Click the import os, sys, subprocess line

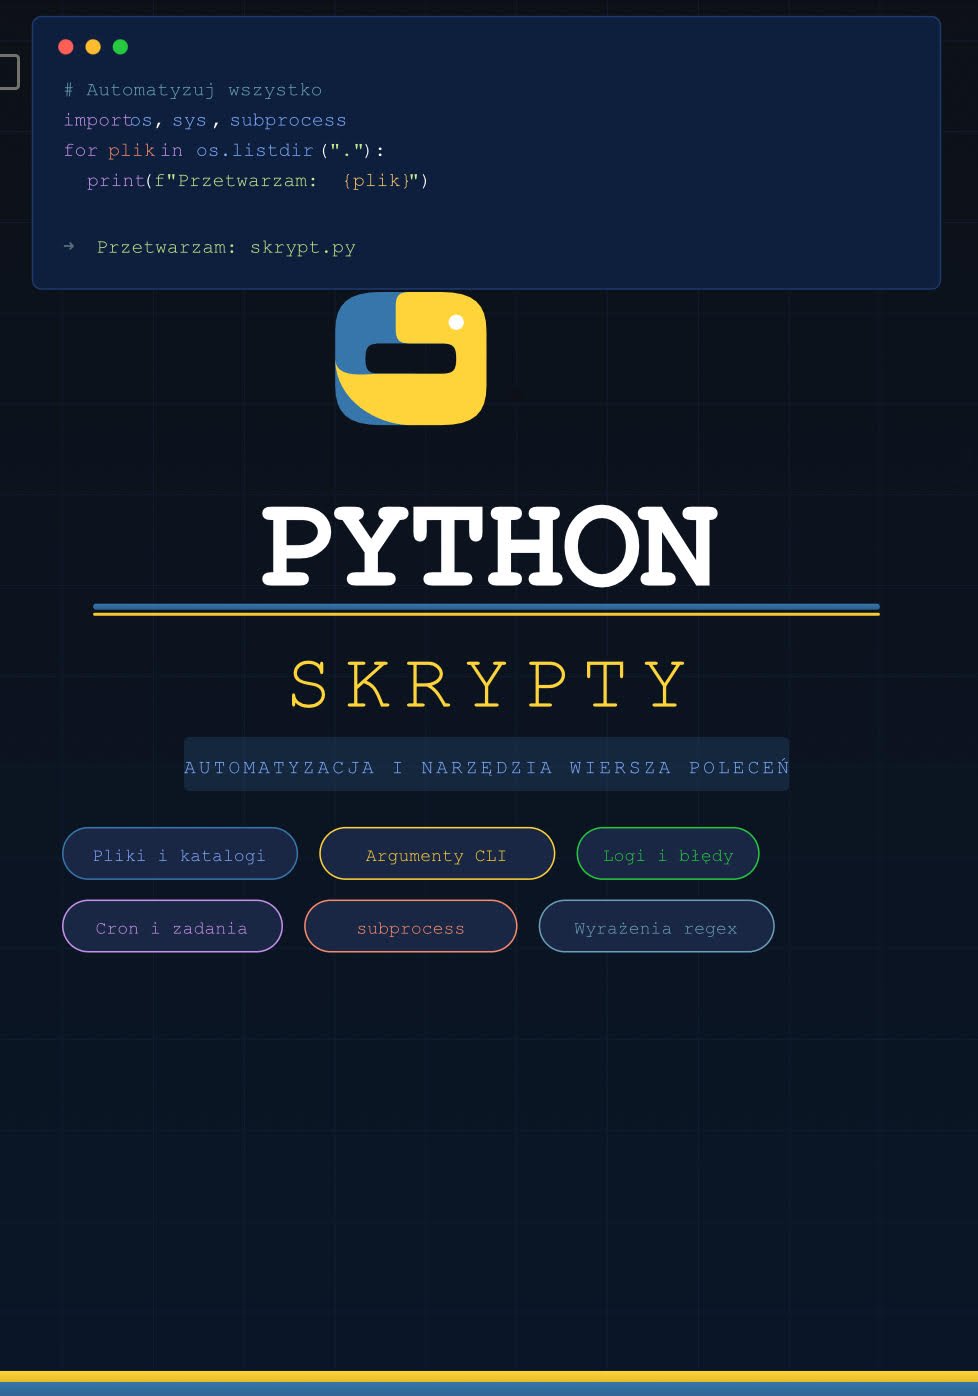click(x=205, y=120)
